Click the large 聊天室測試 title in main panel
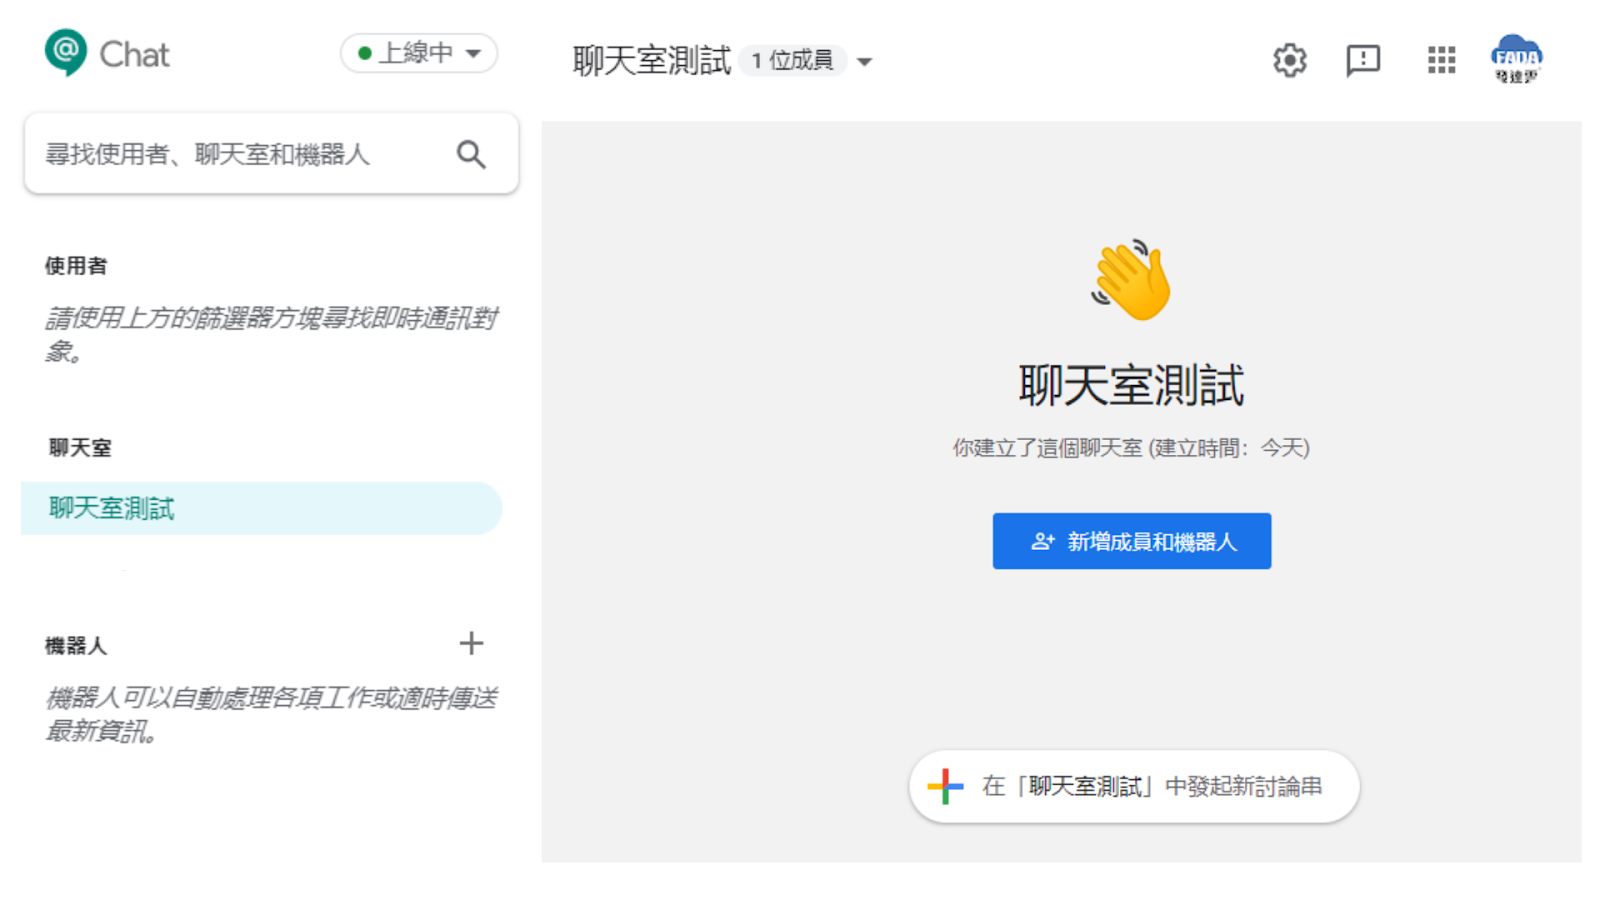This screenshot has width=1600, height=900. (x=1131, y=386)
